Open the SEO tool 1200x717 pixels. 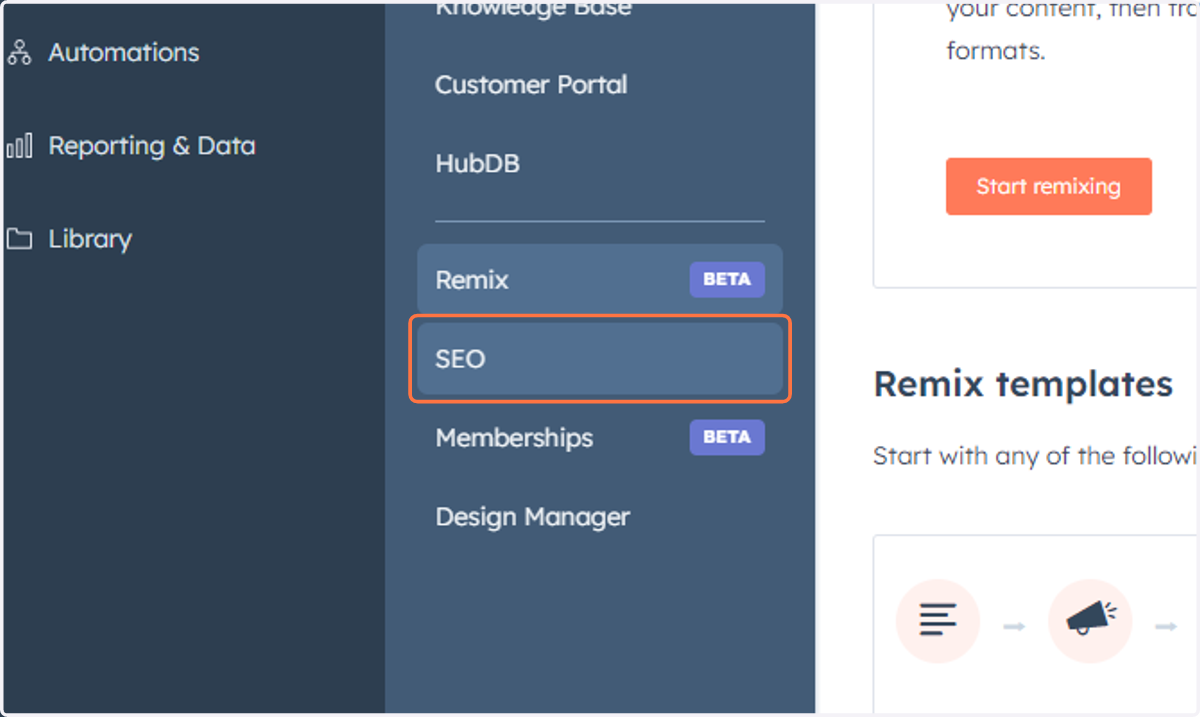pyautogui.click(x=599, y=358)
